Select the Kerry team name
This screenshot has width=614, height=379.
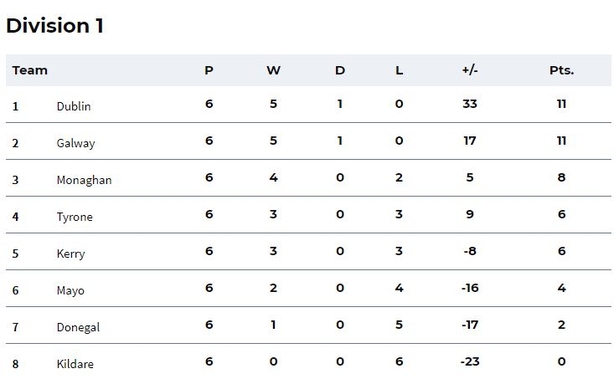point(71,254)
